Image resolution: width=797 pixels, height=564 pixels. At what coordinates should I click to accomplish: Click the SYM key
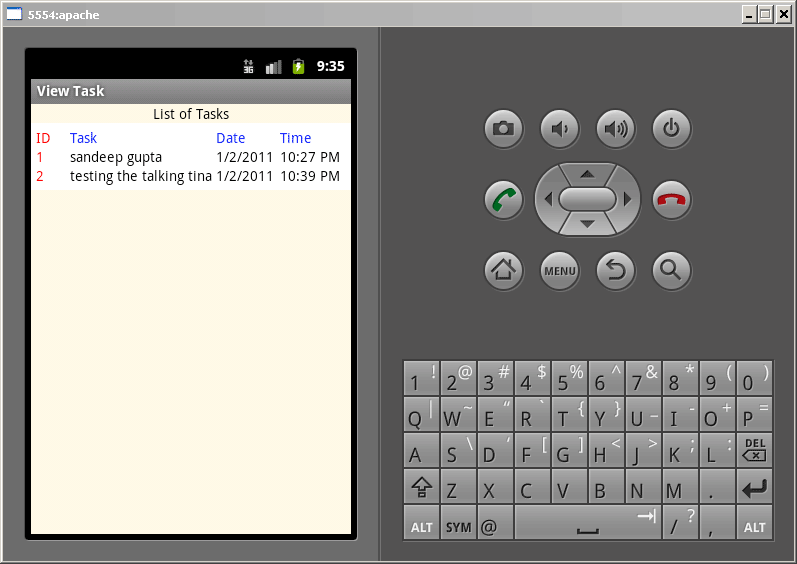[458, 522]
